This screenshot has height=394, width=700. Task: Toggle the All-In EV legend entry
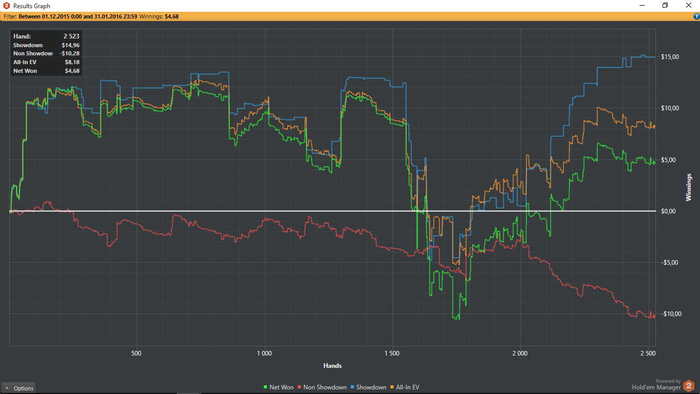pyautogui.click(x=405, y=387)
